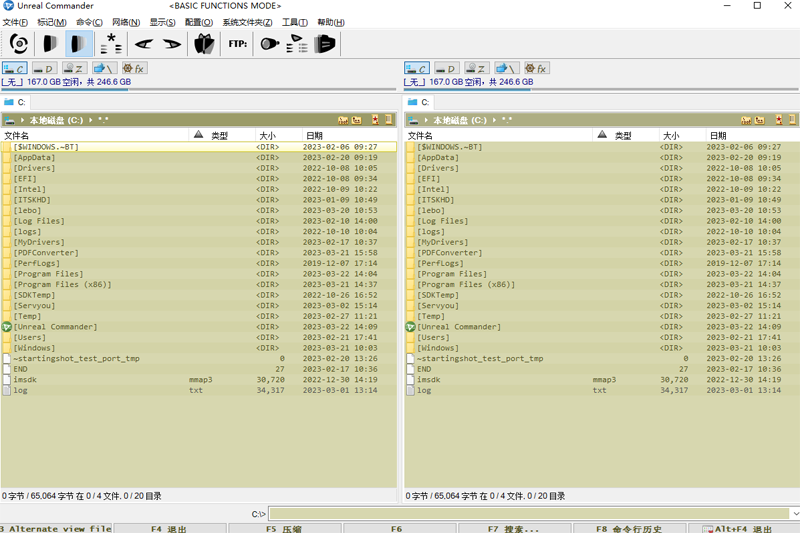Click the [无] volume label link in left panel
Viewport: 800px width, 533px height.
click(12, 82)
